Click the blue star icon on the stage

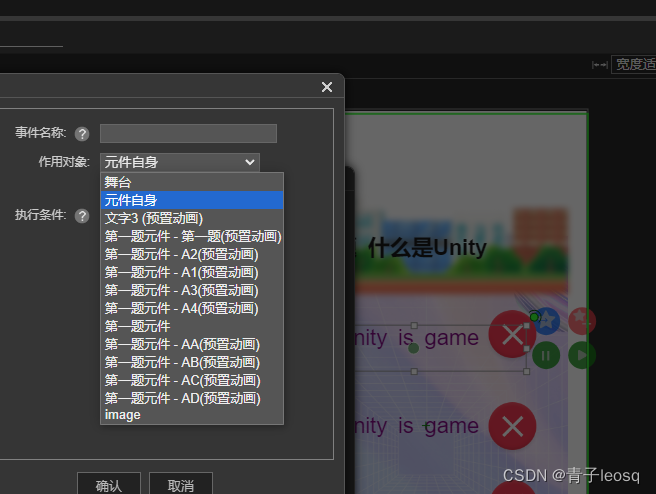click(546, 321)
